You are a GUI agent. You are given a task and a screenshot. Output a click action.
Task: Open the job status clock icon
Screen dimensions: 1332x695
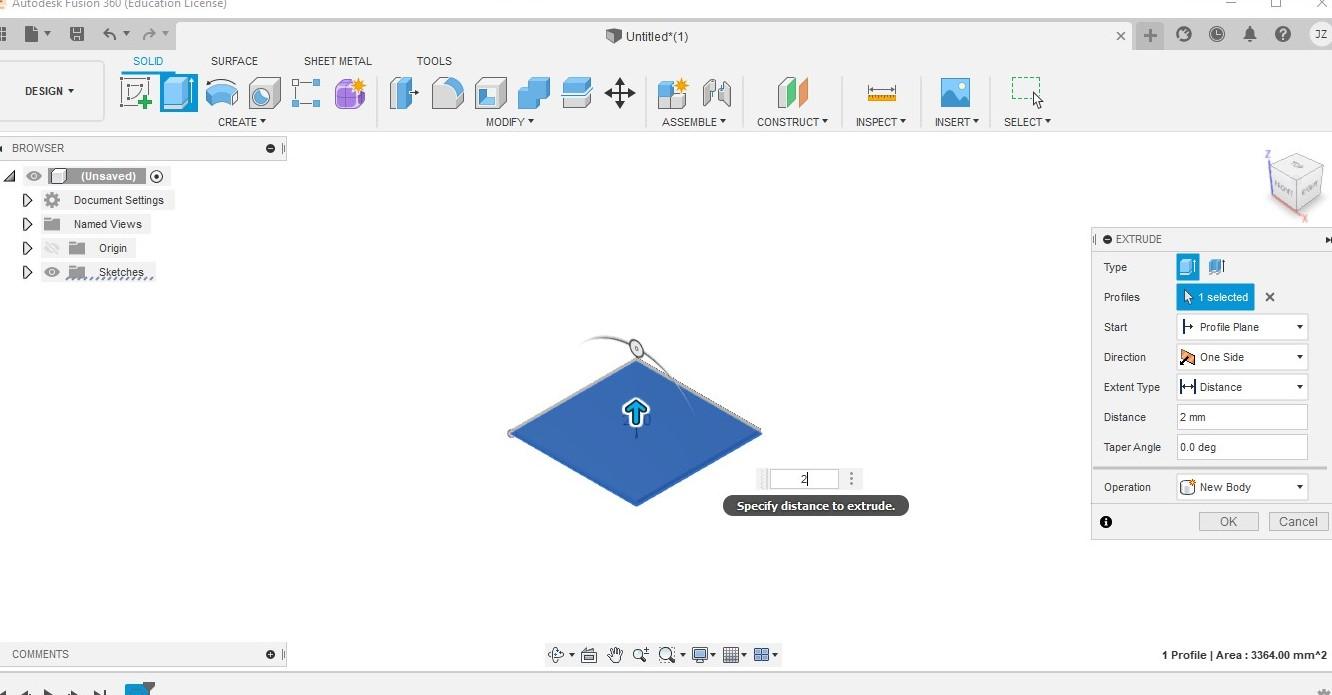pos(1217,34)
